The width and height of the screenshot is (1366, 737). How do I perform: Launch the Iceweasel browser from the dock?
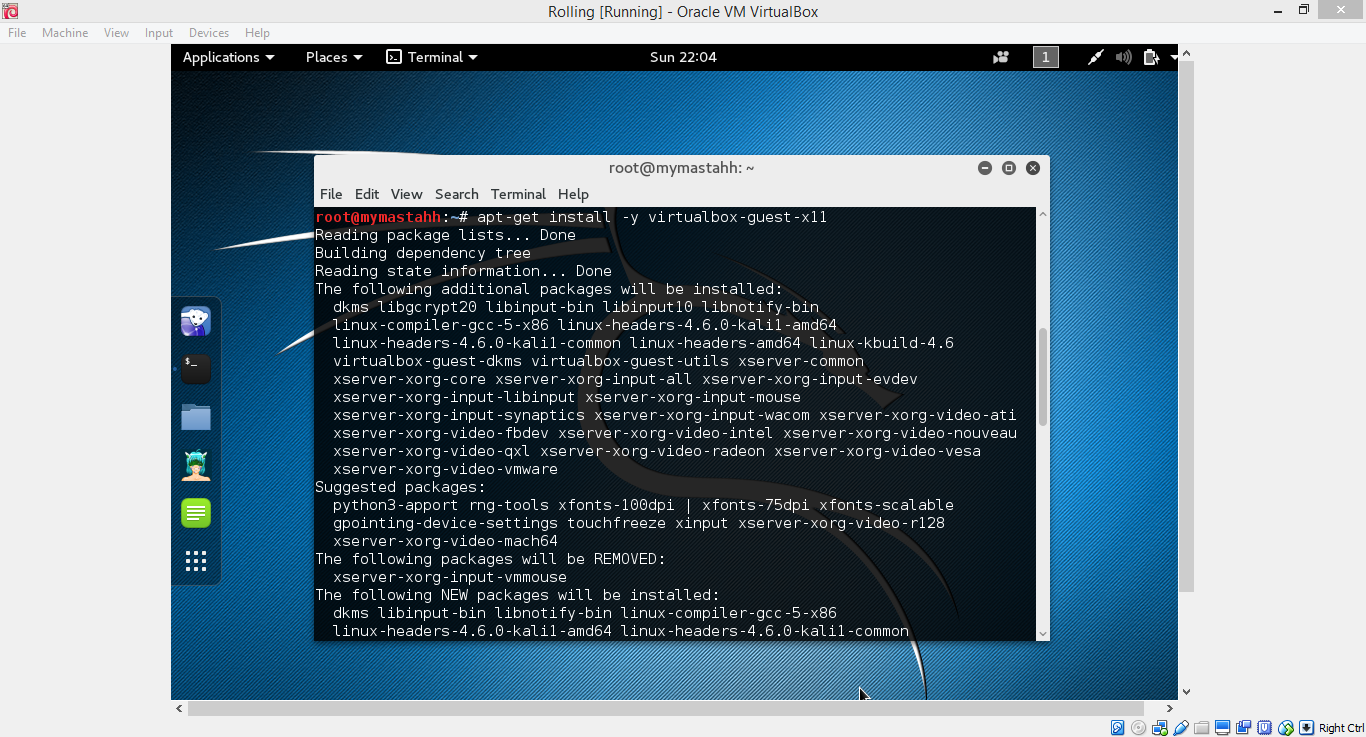tap(196, 321)
